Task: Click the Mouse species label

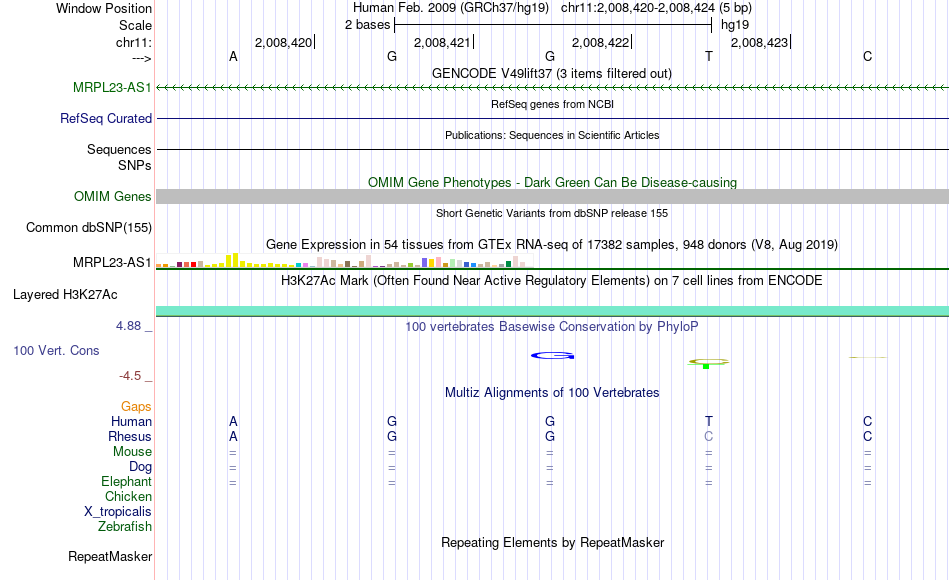Action: click(x=132, y=452)
